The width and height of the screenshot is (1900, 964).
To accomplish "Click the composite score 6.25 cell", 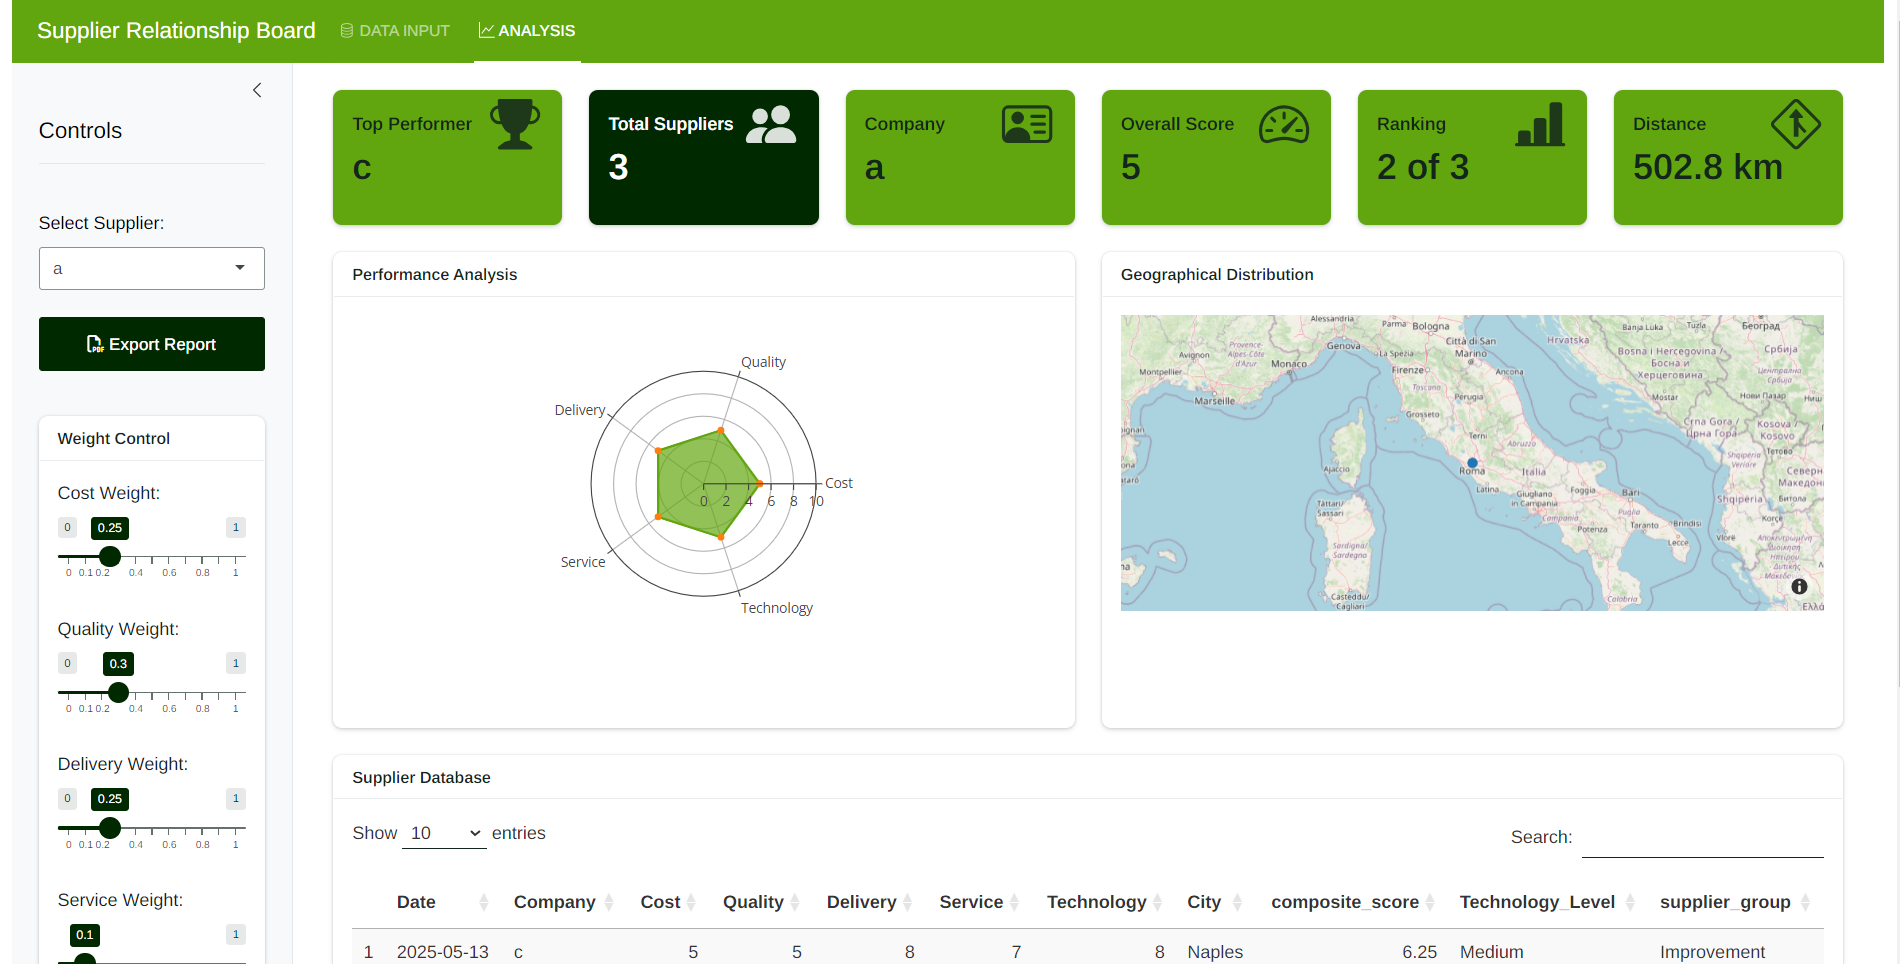I will coord(1419,952).
